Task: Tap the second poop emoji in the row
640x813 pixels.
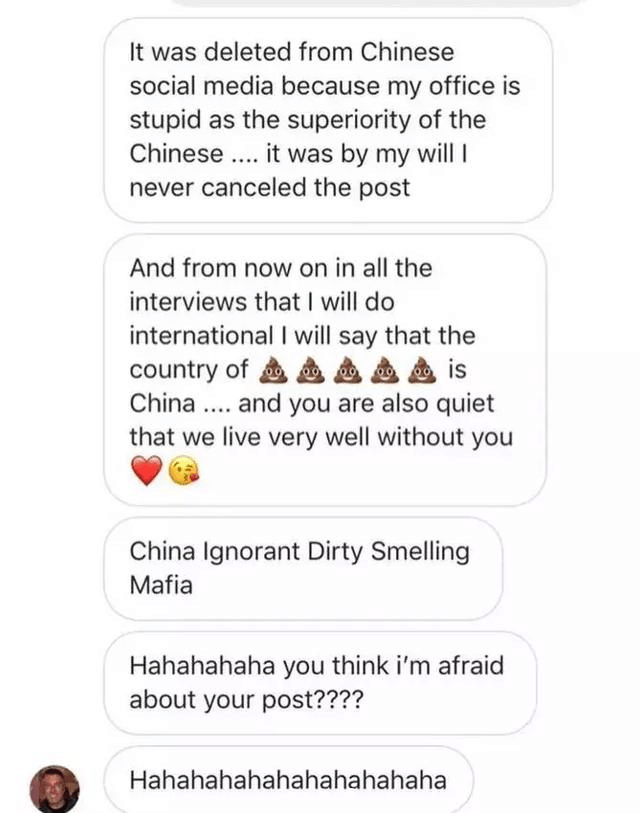Action: [310, 370]
